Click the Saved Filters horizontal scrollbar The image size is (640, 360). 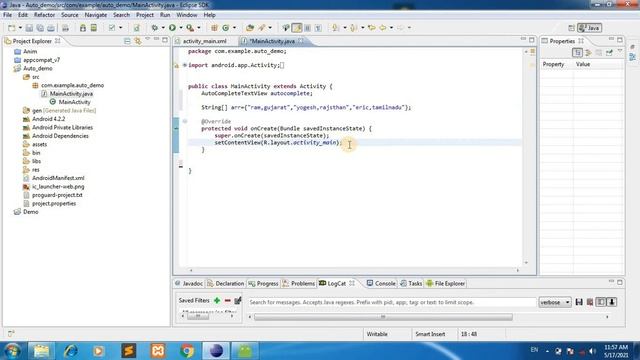pos(198,316)
